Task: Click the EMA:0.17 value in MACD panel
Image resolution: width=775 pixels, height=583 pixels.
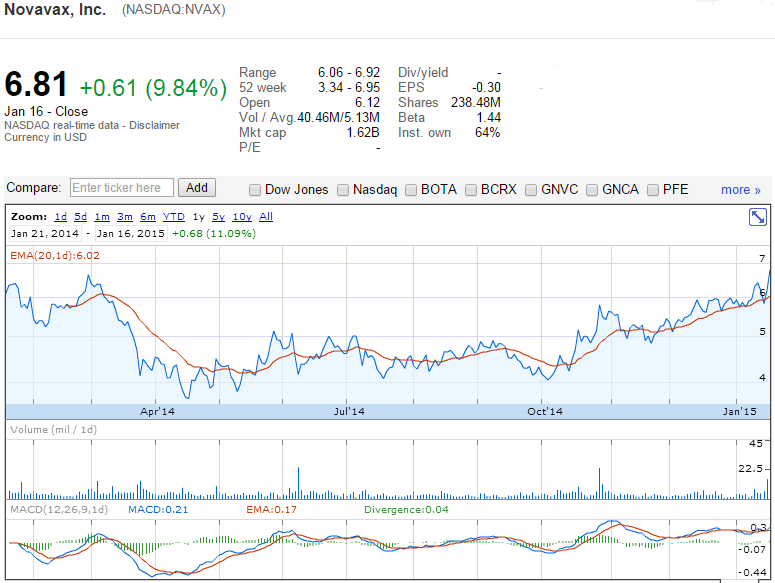Action: point(271,509)
